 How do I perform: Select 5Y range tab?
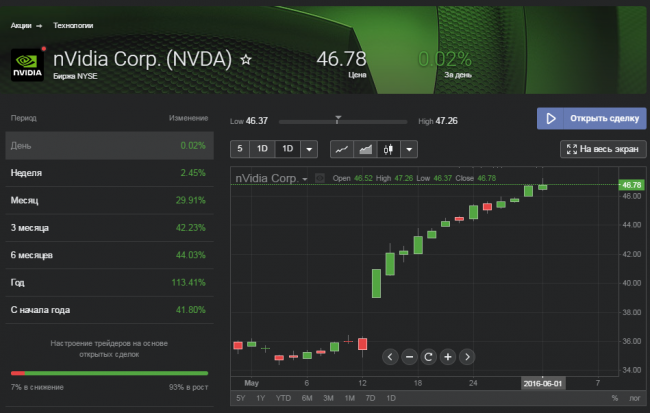click(x=240, y=398)
